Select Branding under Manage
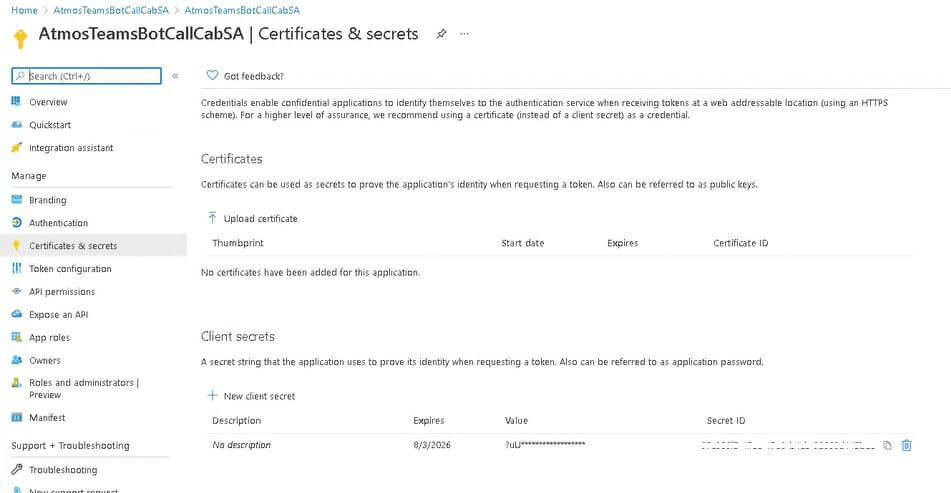This screenshot has height=493, width=951. (47, 200)
